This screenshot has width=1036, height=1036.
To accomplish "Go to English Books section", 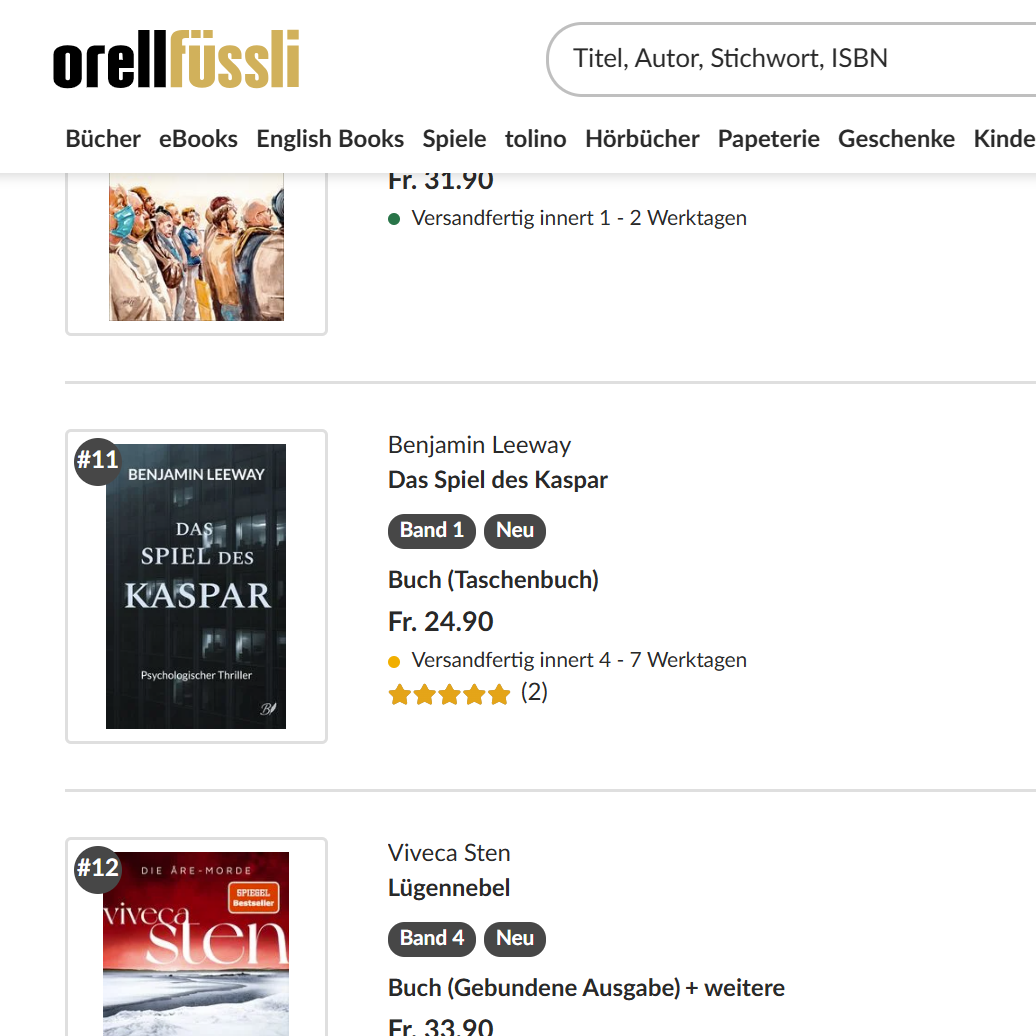I will click(x=330, y=139).
